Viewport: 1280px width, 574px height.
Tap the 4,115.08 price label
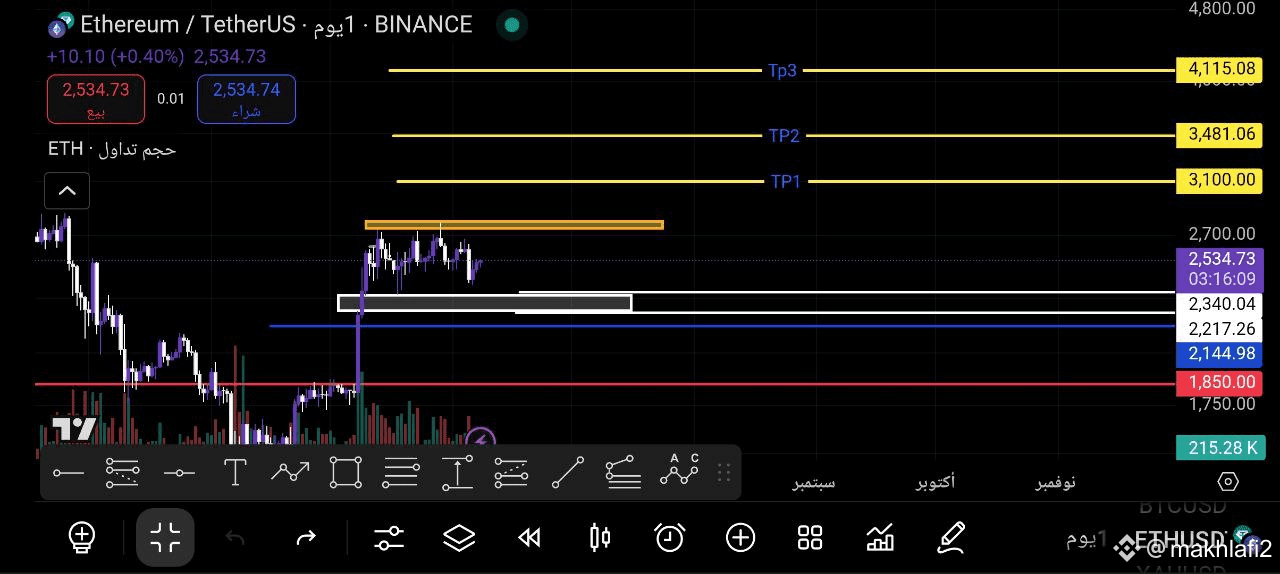1217,69
